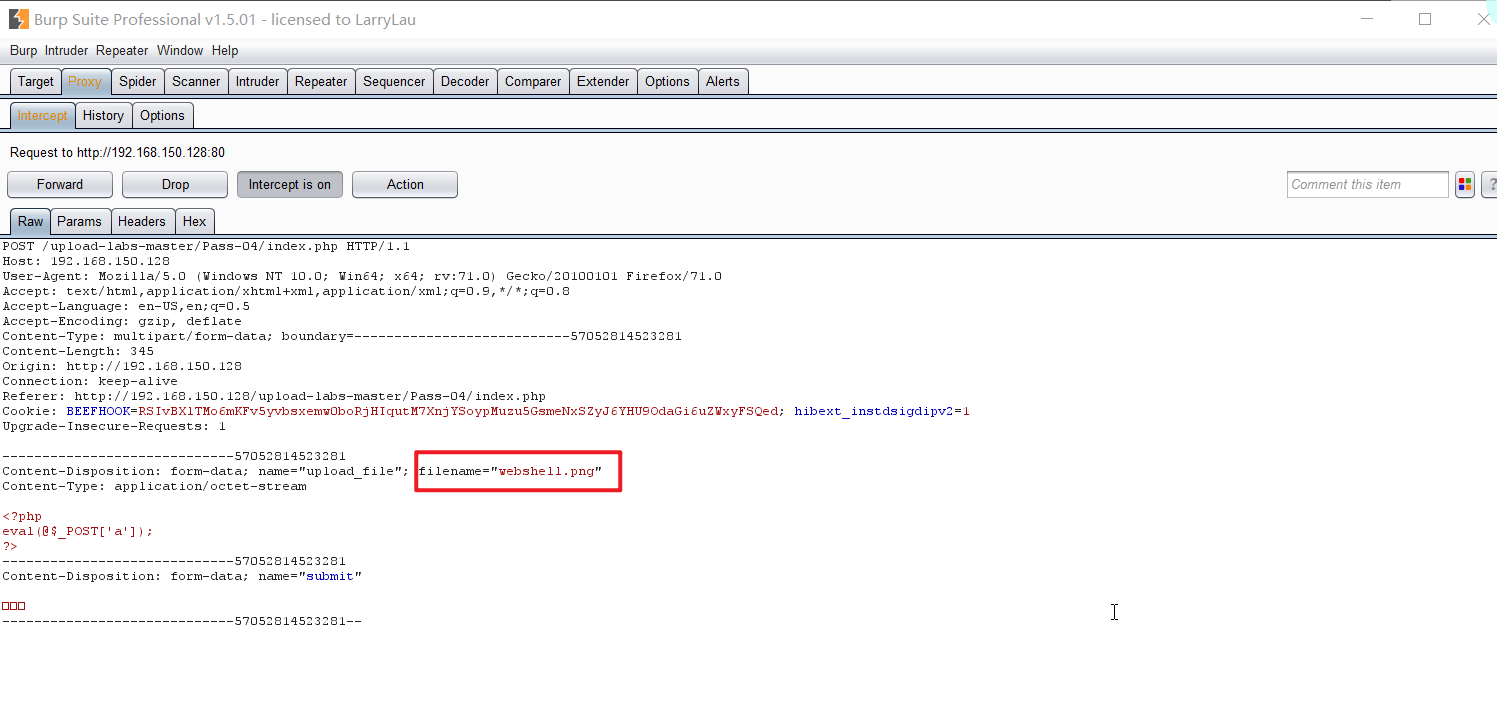Click the User-Agent header line
1497x714 pixels.
click(362, 276)
